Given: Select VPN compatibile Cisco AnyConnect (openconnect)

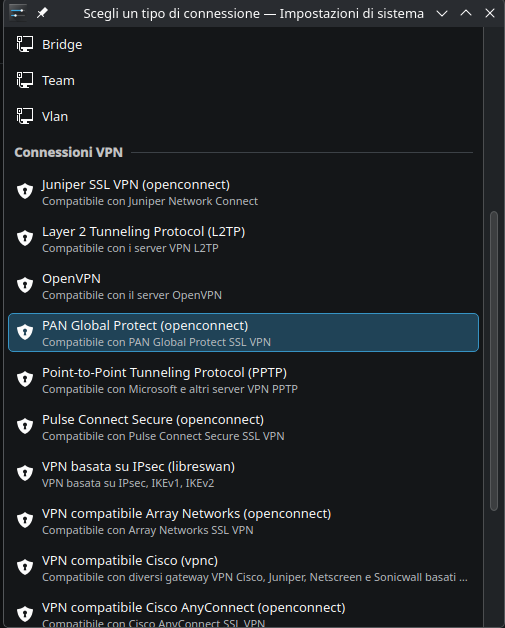Looking at the screenshot, I should click(x=243, y=613).
